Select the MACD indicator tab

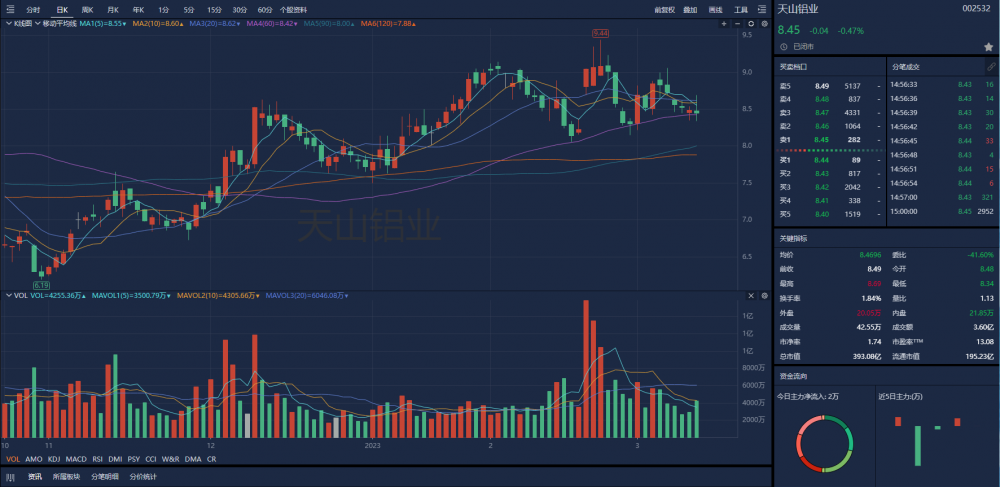(75, 459)
